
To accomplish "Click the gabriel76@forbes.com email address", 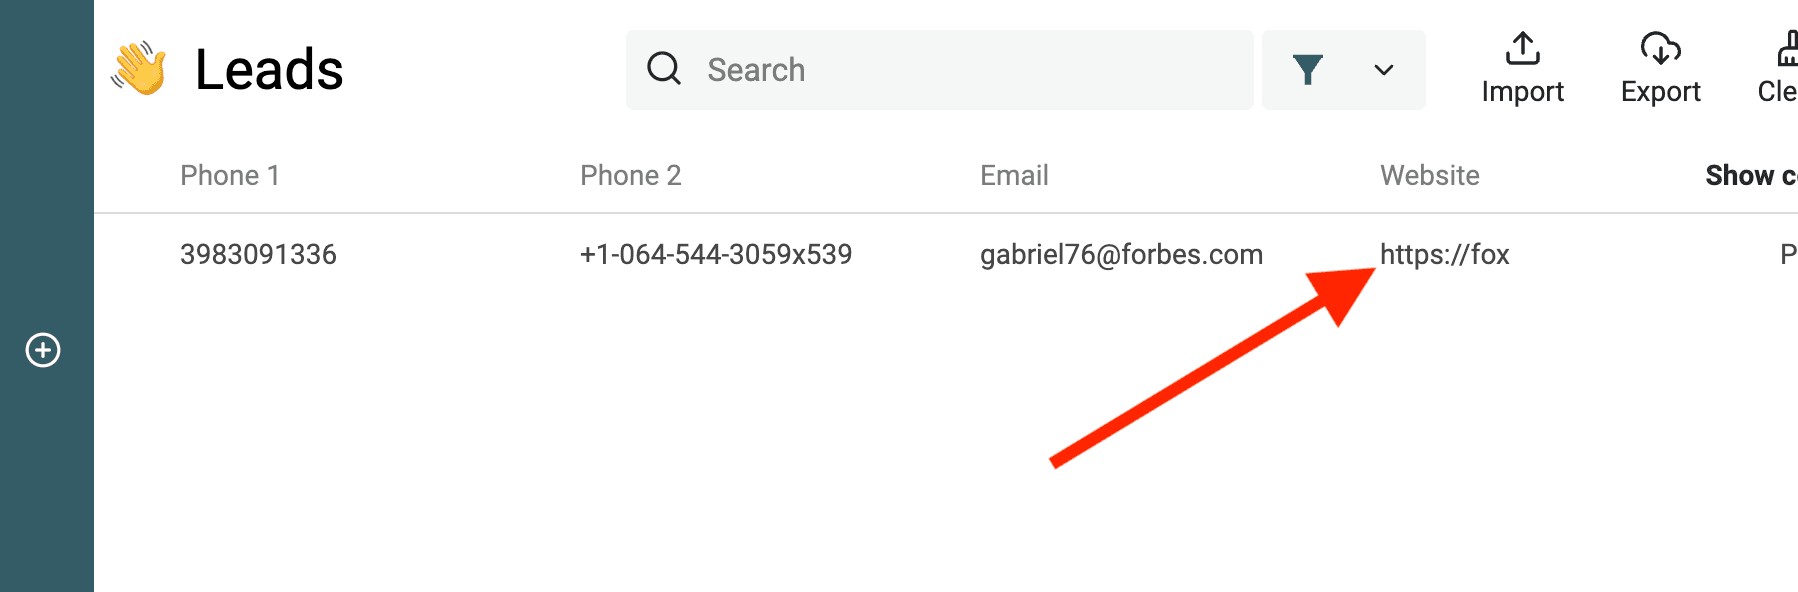I will click(x=1121, y=255).
